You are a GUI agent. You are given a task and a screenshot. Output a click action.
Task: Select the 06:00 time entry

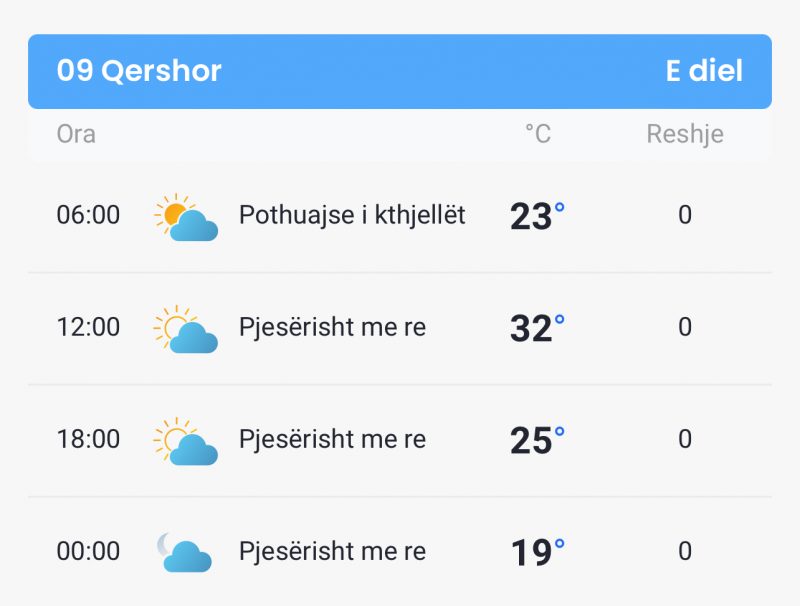88,215
